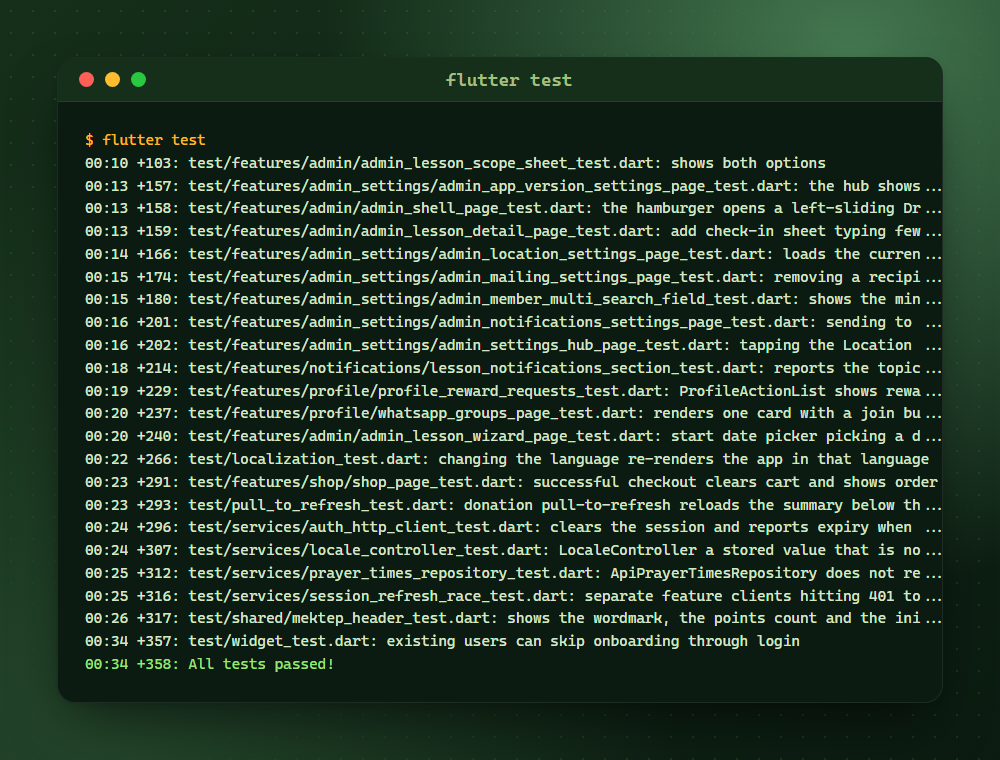Select the admin_mailing_settings_page_test.dart line
Viewport: 1000px width, 760px height.
[x=513, y=277]
